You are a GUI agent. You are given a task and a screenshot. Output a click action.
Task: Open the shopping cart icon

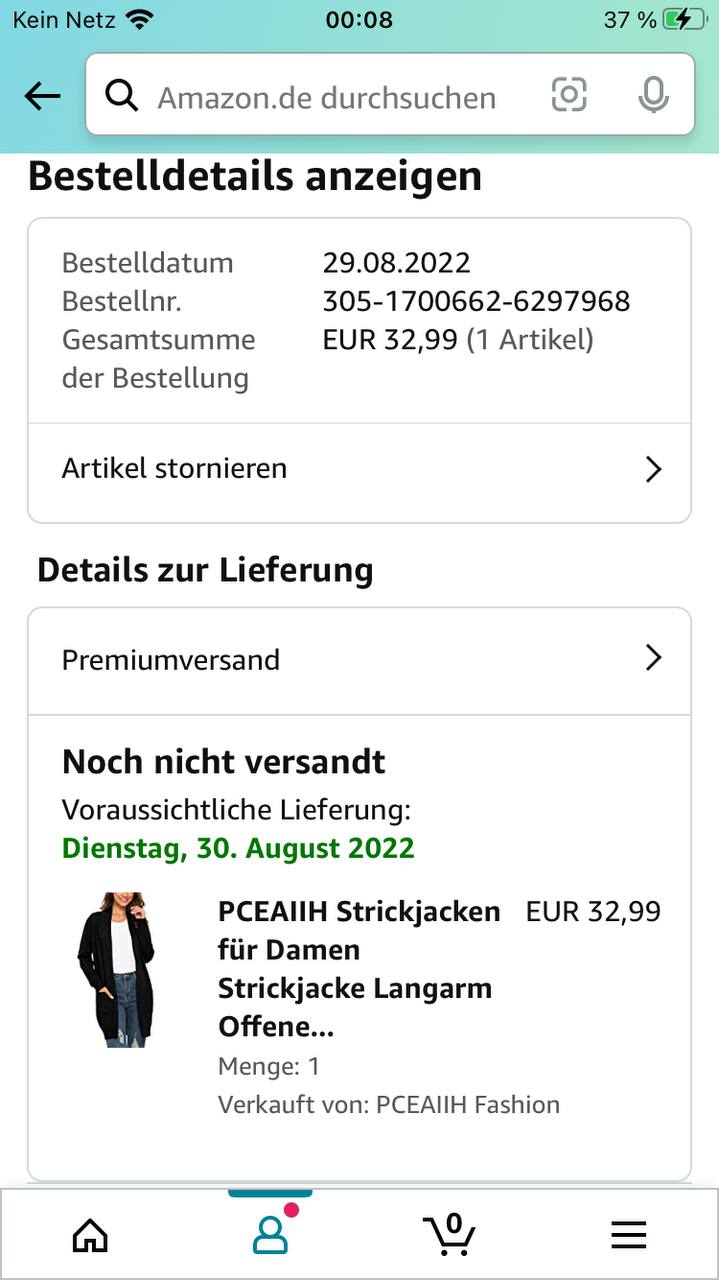click(x=449, y=1235)
